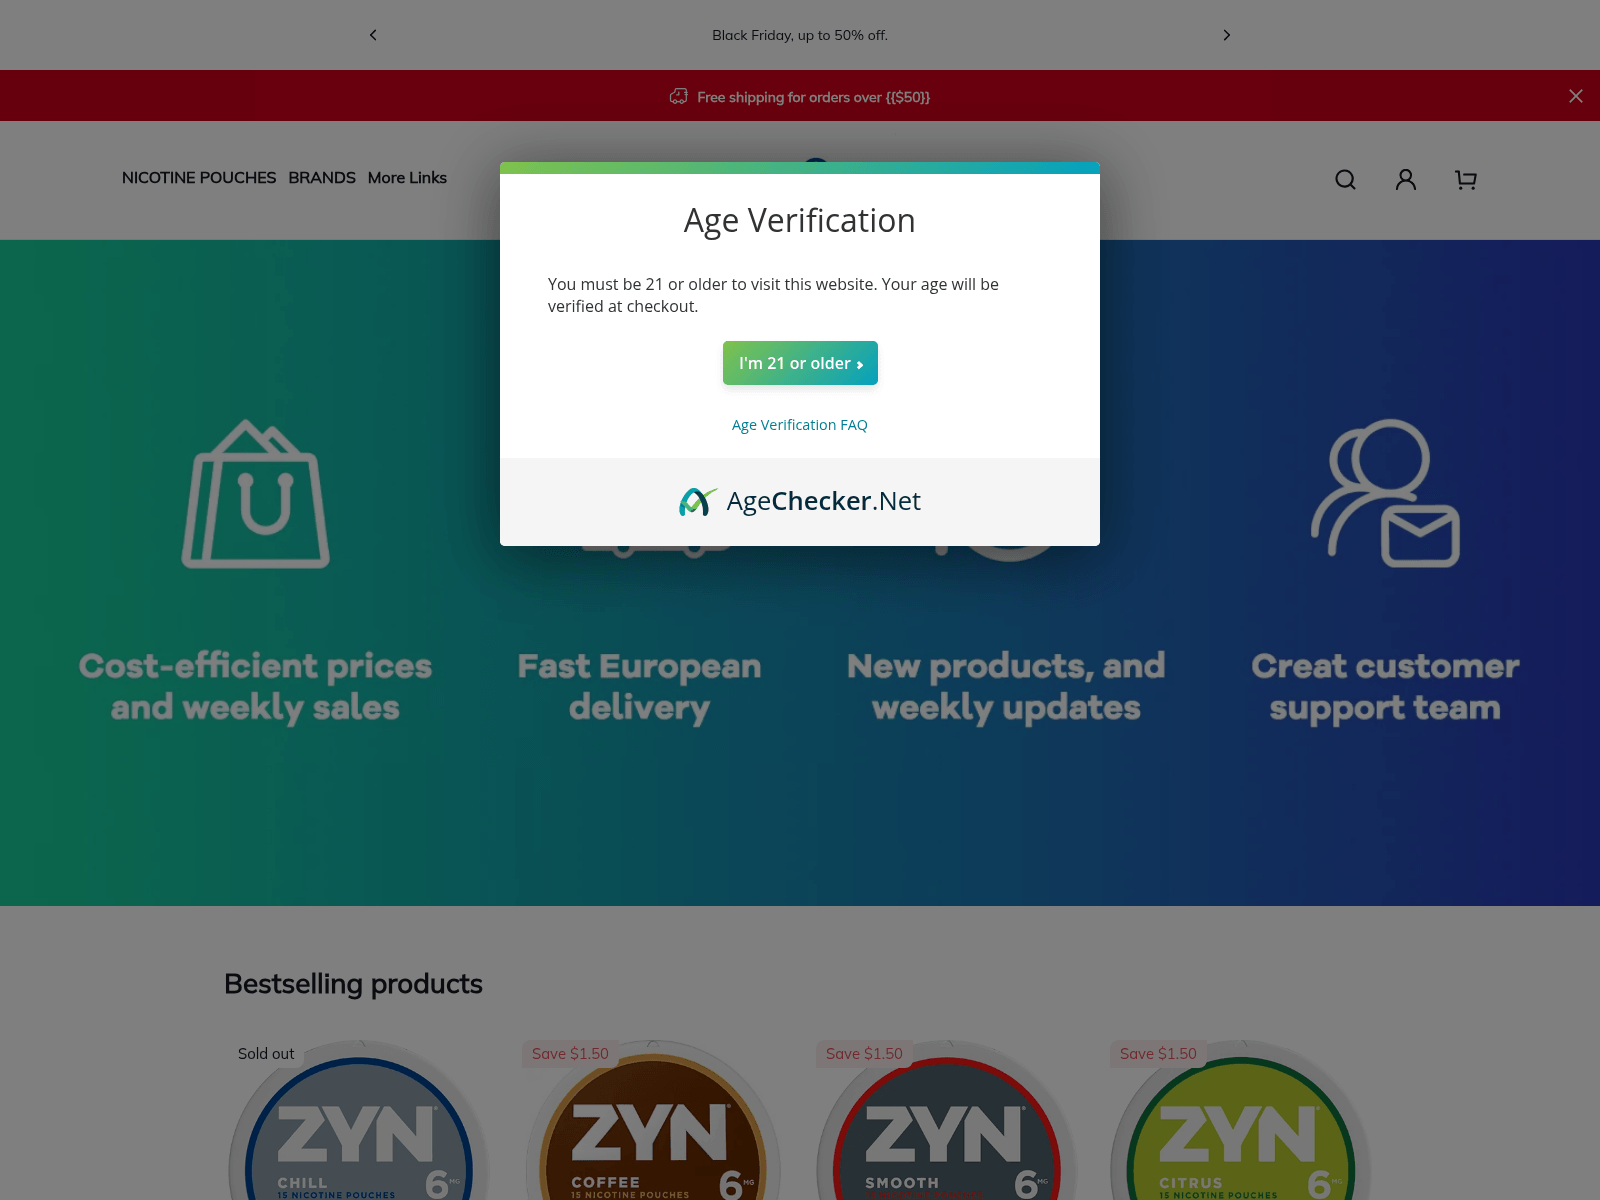
Task: Open the Age Verification FAQ link
Action: [x=800, y=425]
